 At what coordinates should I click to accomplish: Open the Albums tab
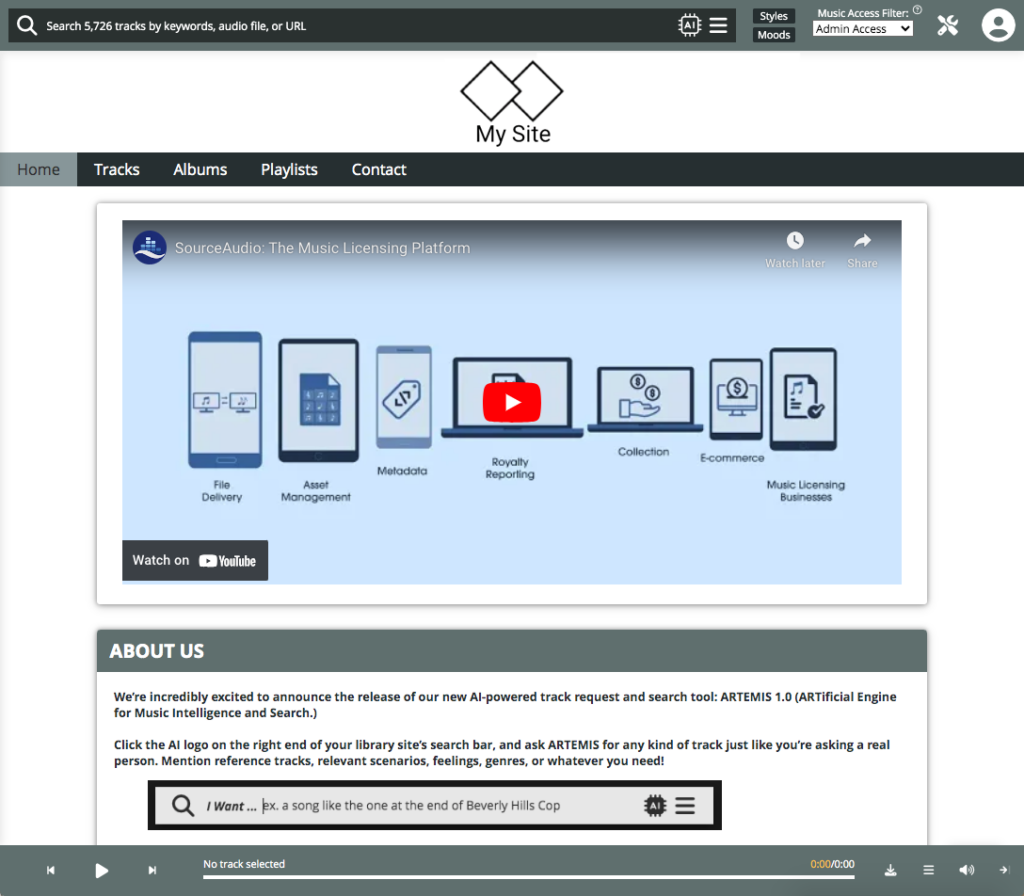click(200, 170)
